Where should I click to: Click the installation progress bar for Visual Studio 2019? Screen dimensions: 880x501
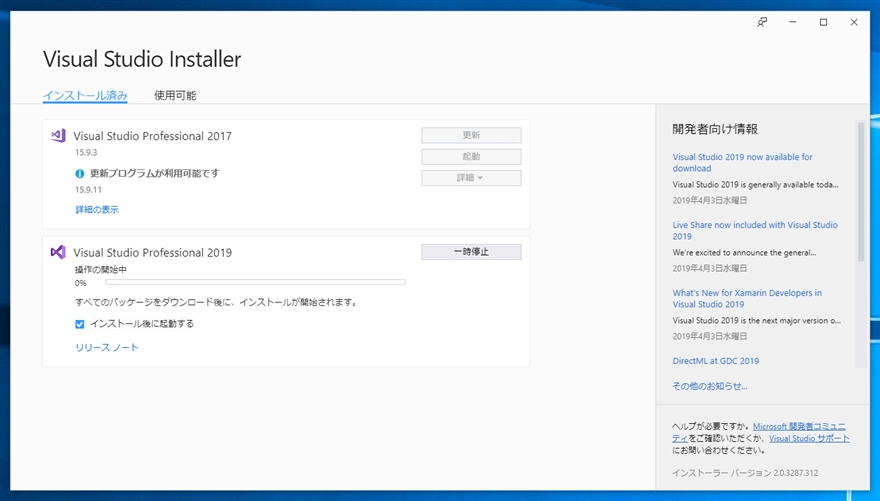[255, 282]
